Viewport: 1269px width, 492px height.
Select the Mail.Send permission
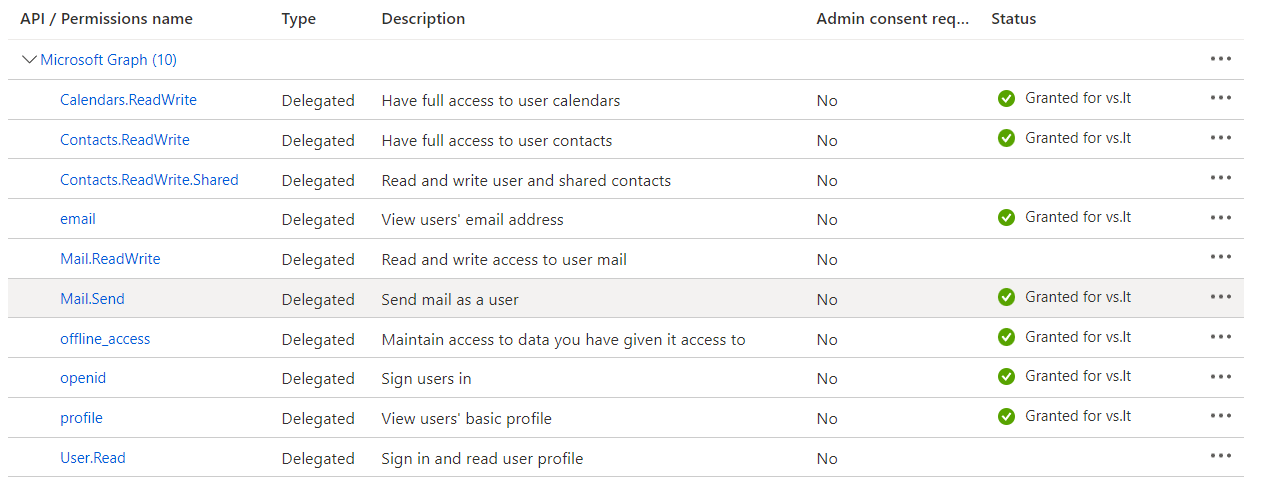click(92, 299)
